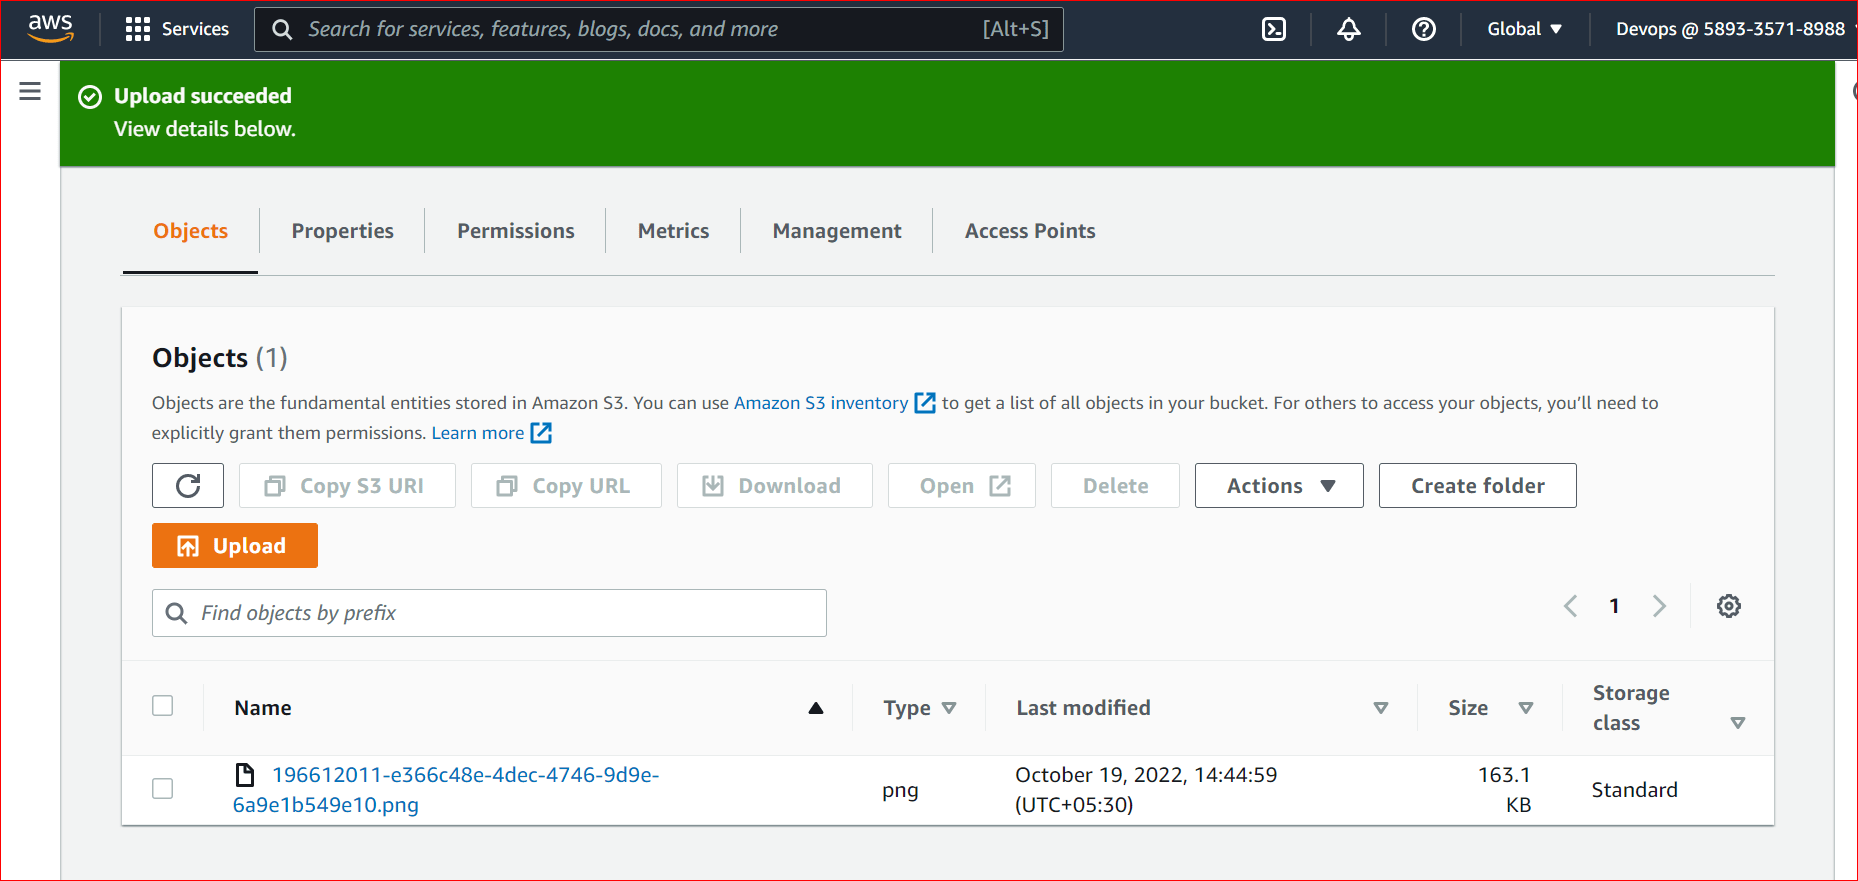This screenshot has width=1858, height=881.
Task: Go to the next page of objects
Action: 1659,606
